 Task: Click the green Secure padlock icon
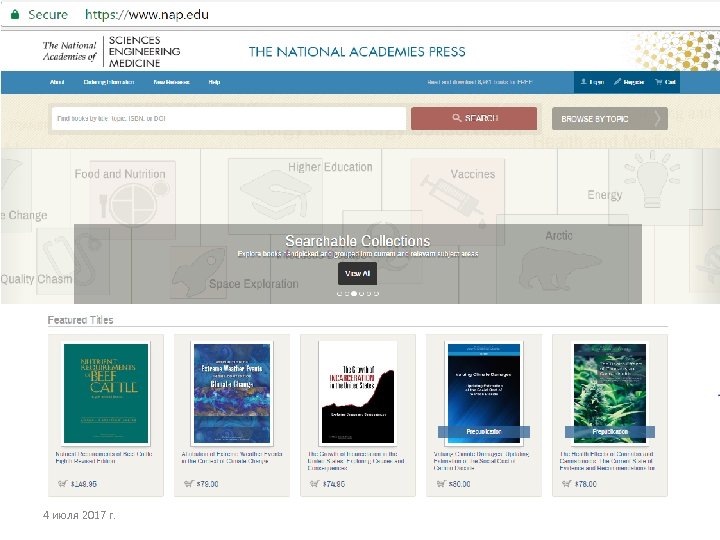(15, 14)
